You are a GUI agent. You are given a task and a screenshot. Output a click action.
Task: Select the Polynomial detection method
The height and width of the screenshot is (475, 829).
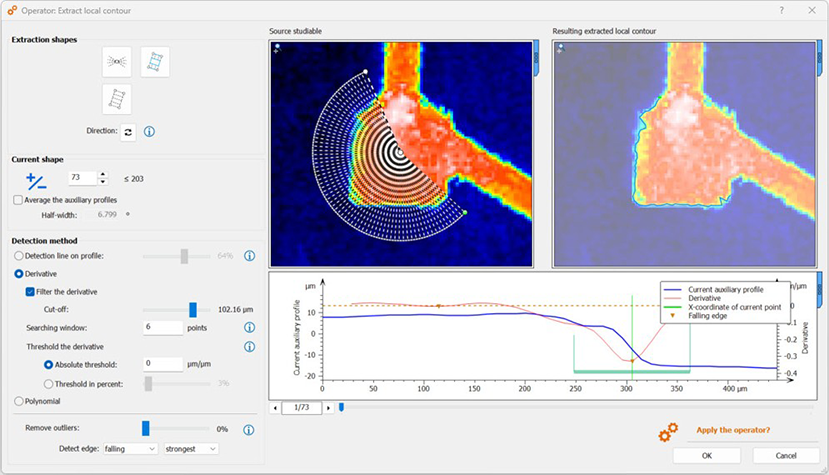(x=19, y=401)
